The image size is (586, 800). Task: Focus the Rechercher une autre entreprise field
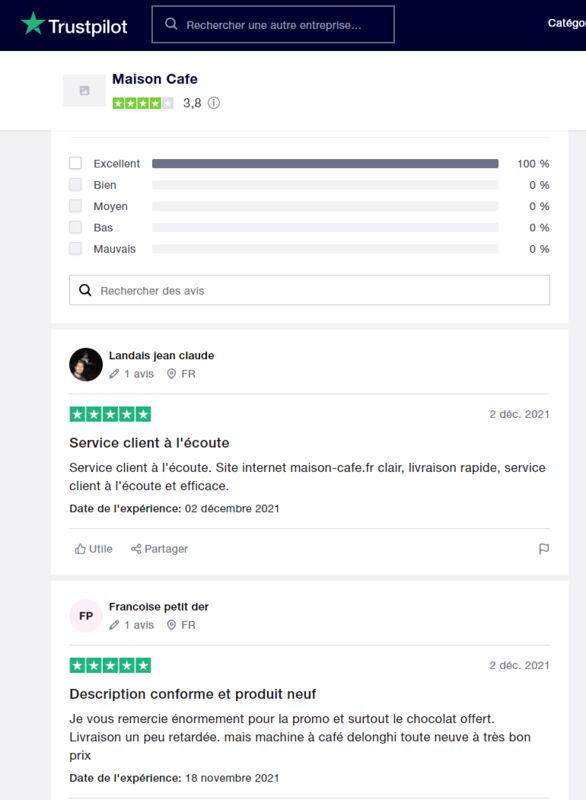click(x=273, y=24)
